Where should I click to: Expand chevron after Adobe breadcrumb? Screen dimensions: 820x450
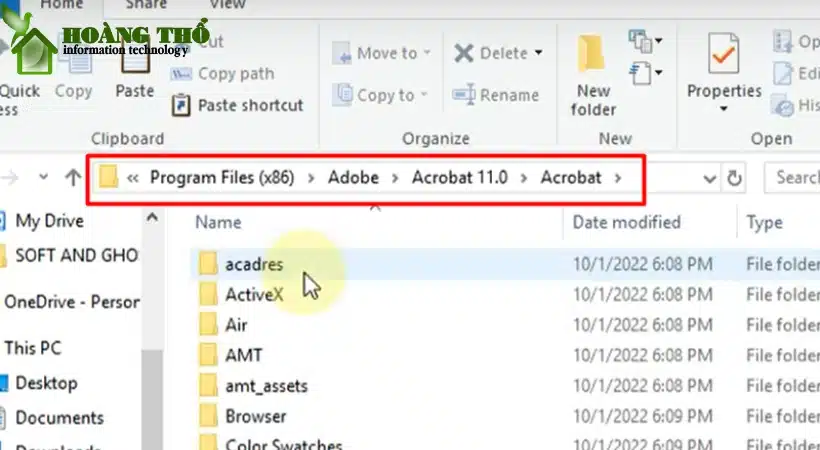395,178
